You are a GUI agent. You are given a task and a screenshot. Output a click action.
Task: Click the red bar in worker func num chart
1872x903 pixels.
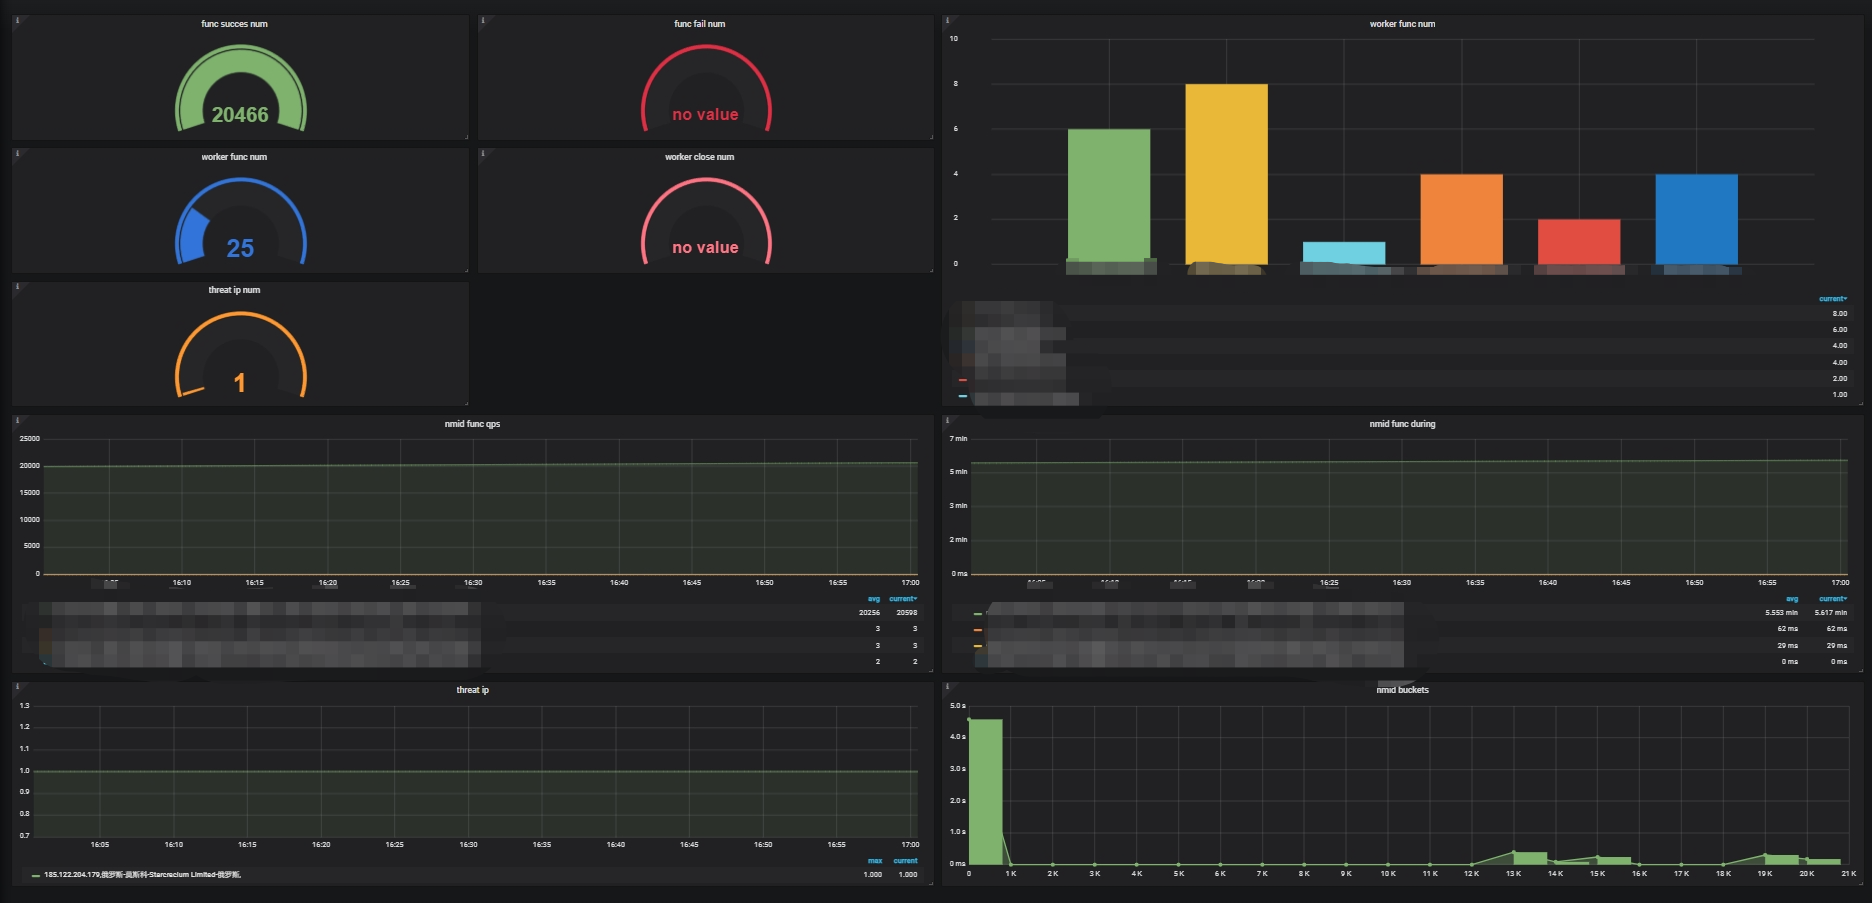[x=1579, y=241]
